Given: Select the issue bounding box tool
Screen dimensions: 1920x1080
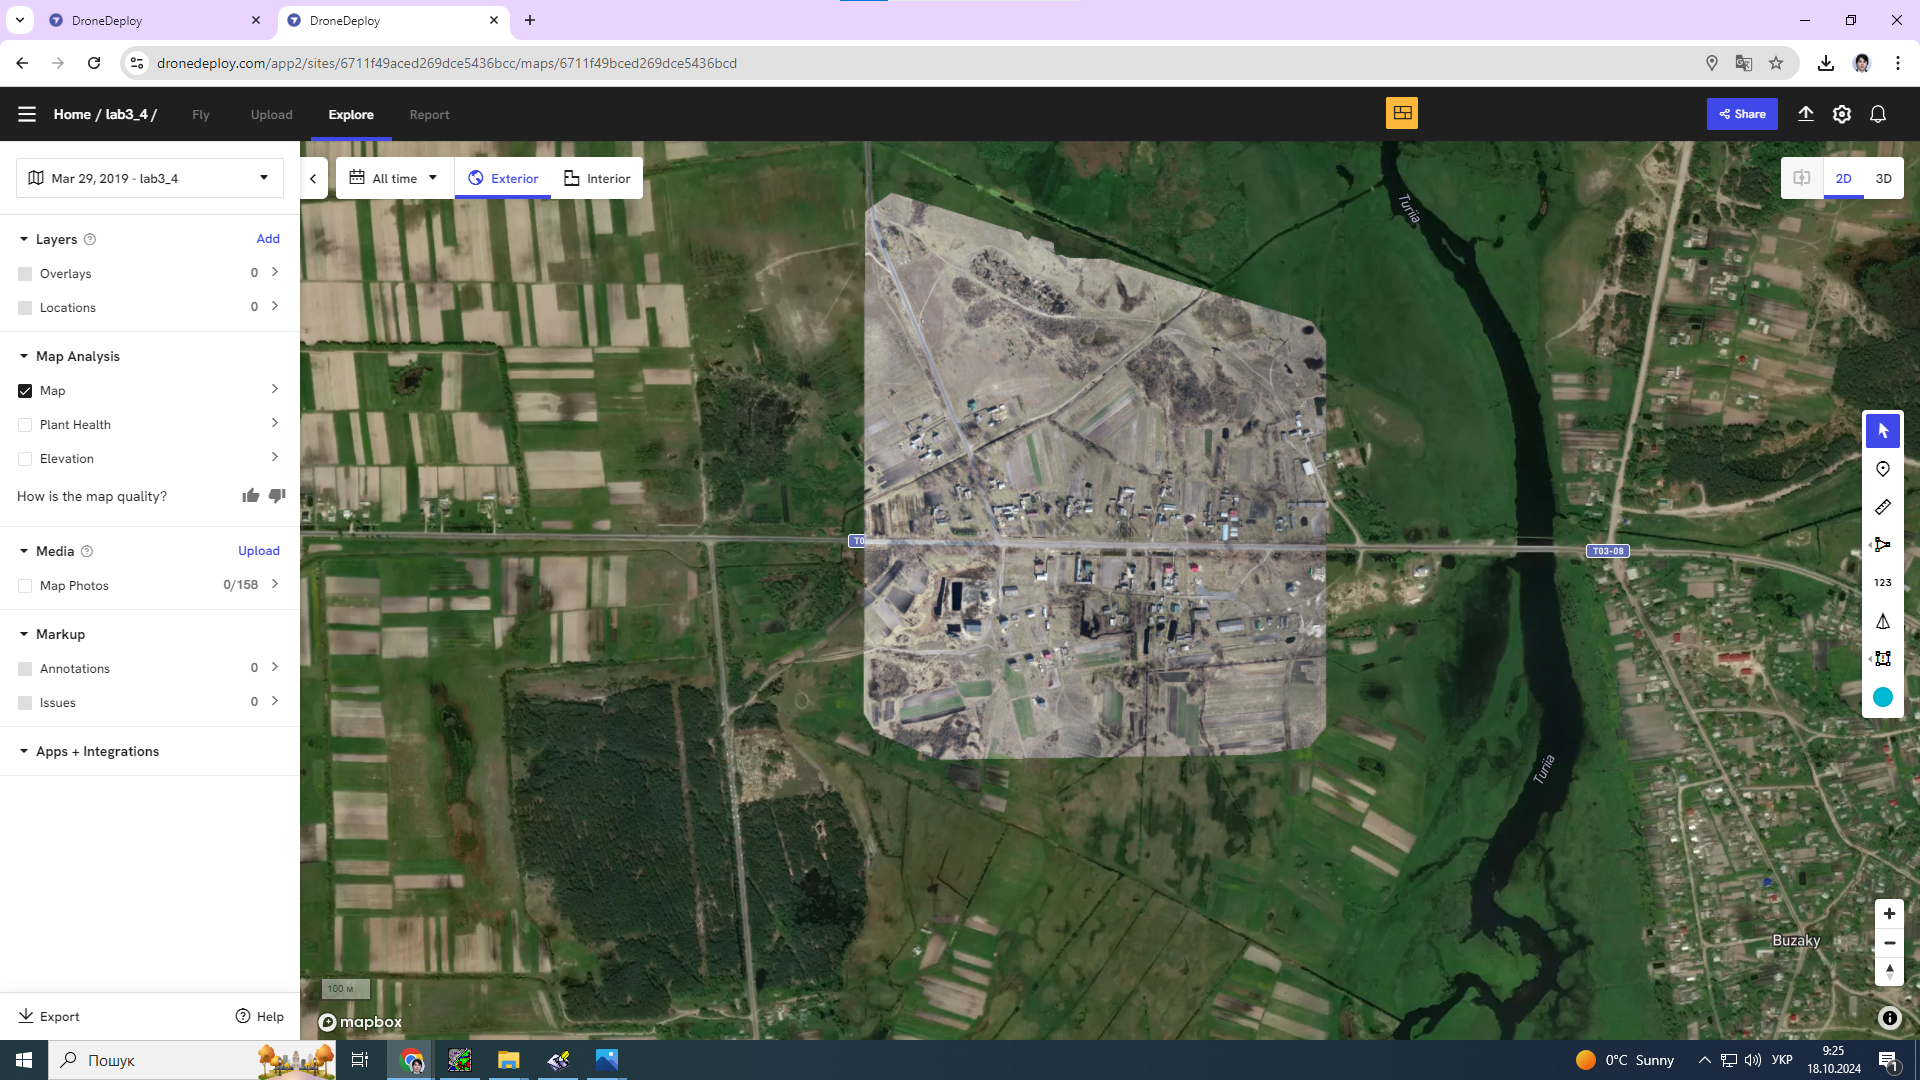Looking at the screenshot, I should tap(1883, 659).
